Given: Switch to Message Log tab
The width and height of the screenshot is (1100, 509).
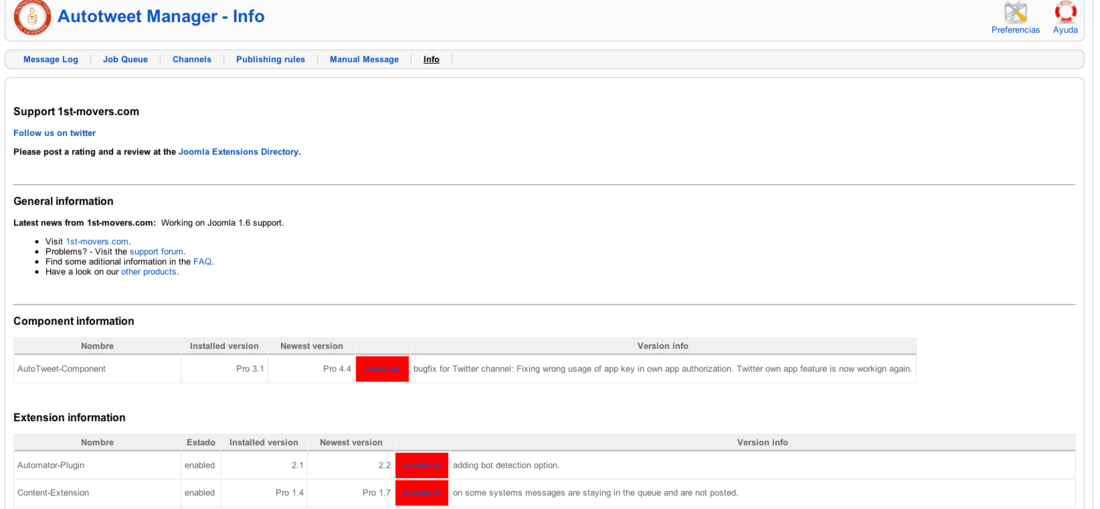Looking at the screenshot, I should pyautogui.click(x=51, y=60).
